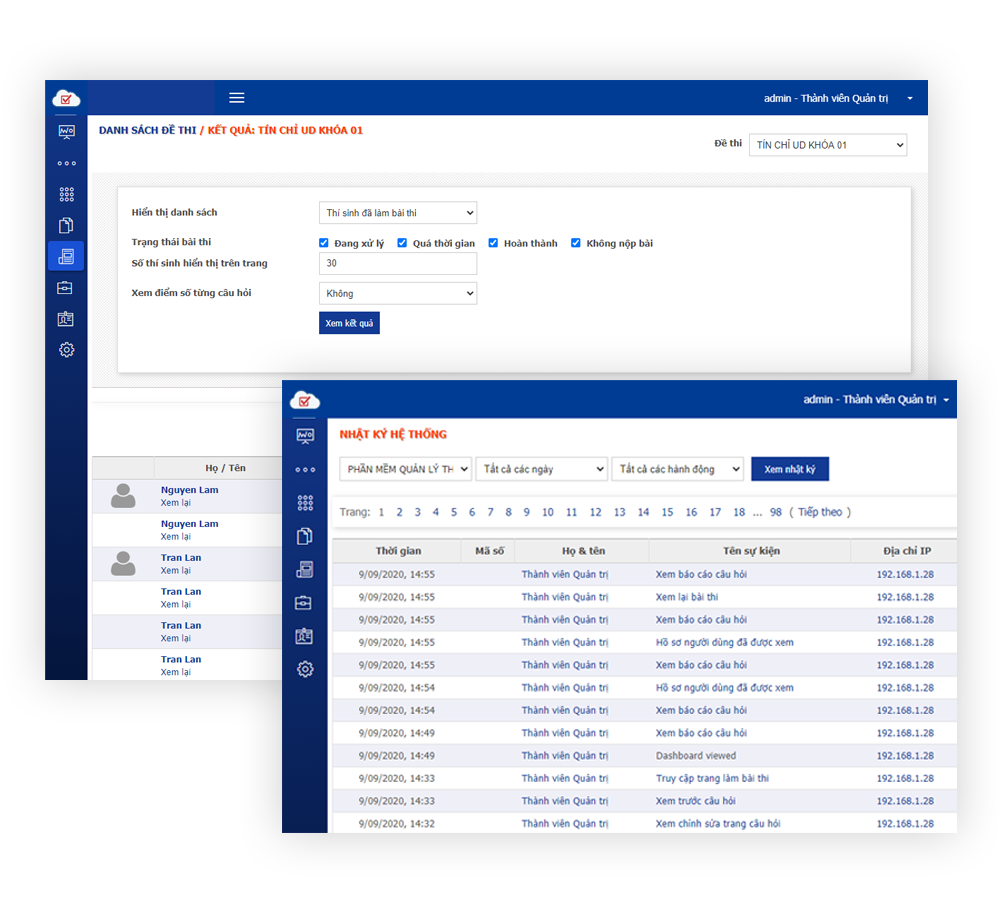Open the contact card icon in the log window sidebar

coord(304,636)
